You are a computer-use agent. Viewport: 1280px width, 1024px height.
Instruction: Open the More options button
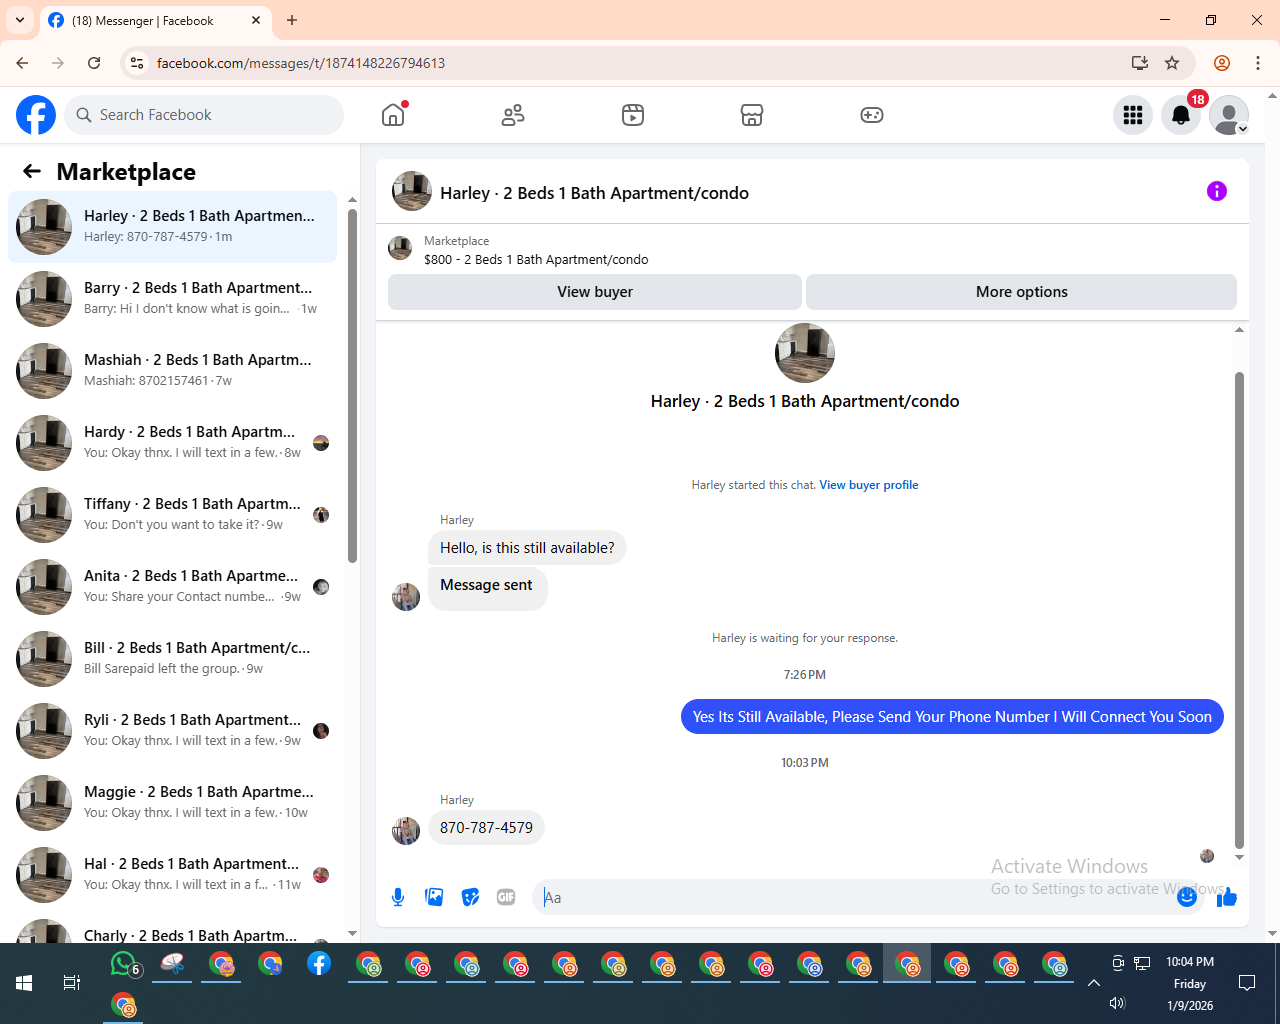click(x=1021, y=292)
